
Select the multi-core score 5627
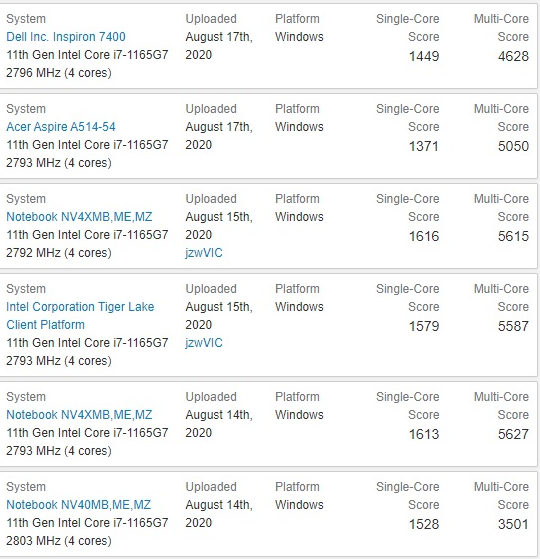pyautogui.click(x=513, y=434)
